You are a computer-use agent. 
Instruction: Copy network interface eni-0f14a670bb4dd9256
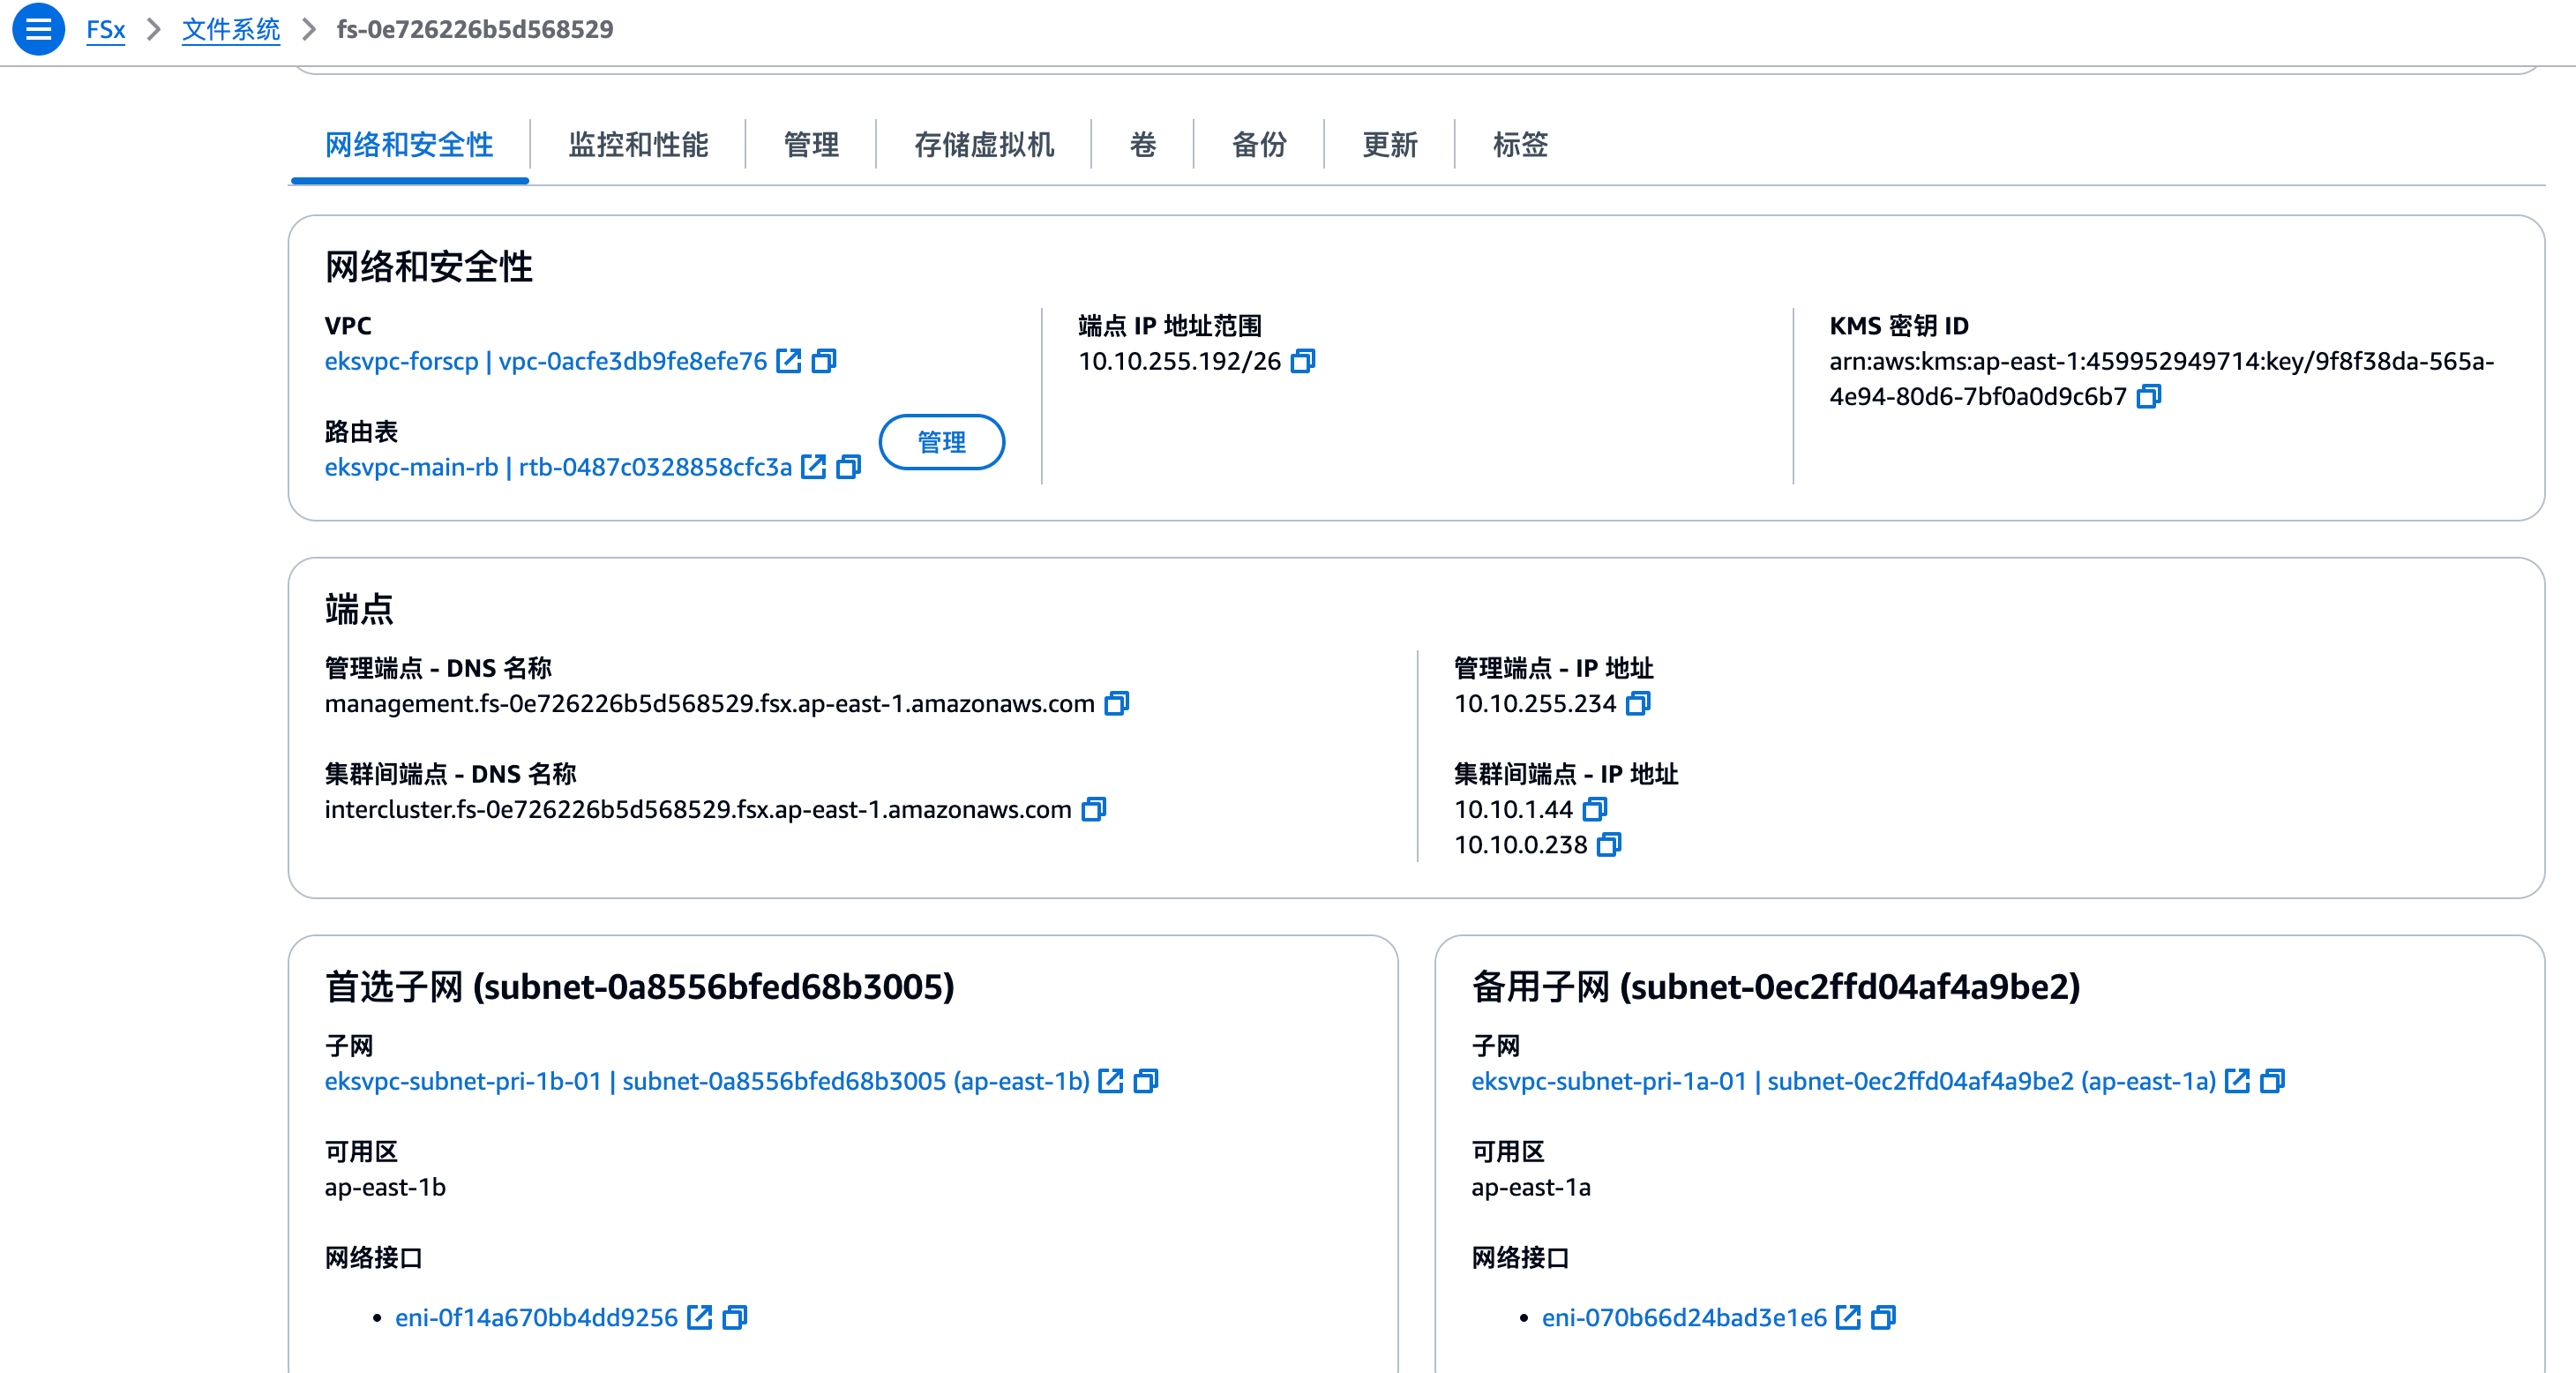tap(735, 1317)
